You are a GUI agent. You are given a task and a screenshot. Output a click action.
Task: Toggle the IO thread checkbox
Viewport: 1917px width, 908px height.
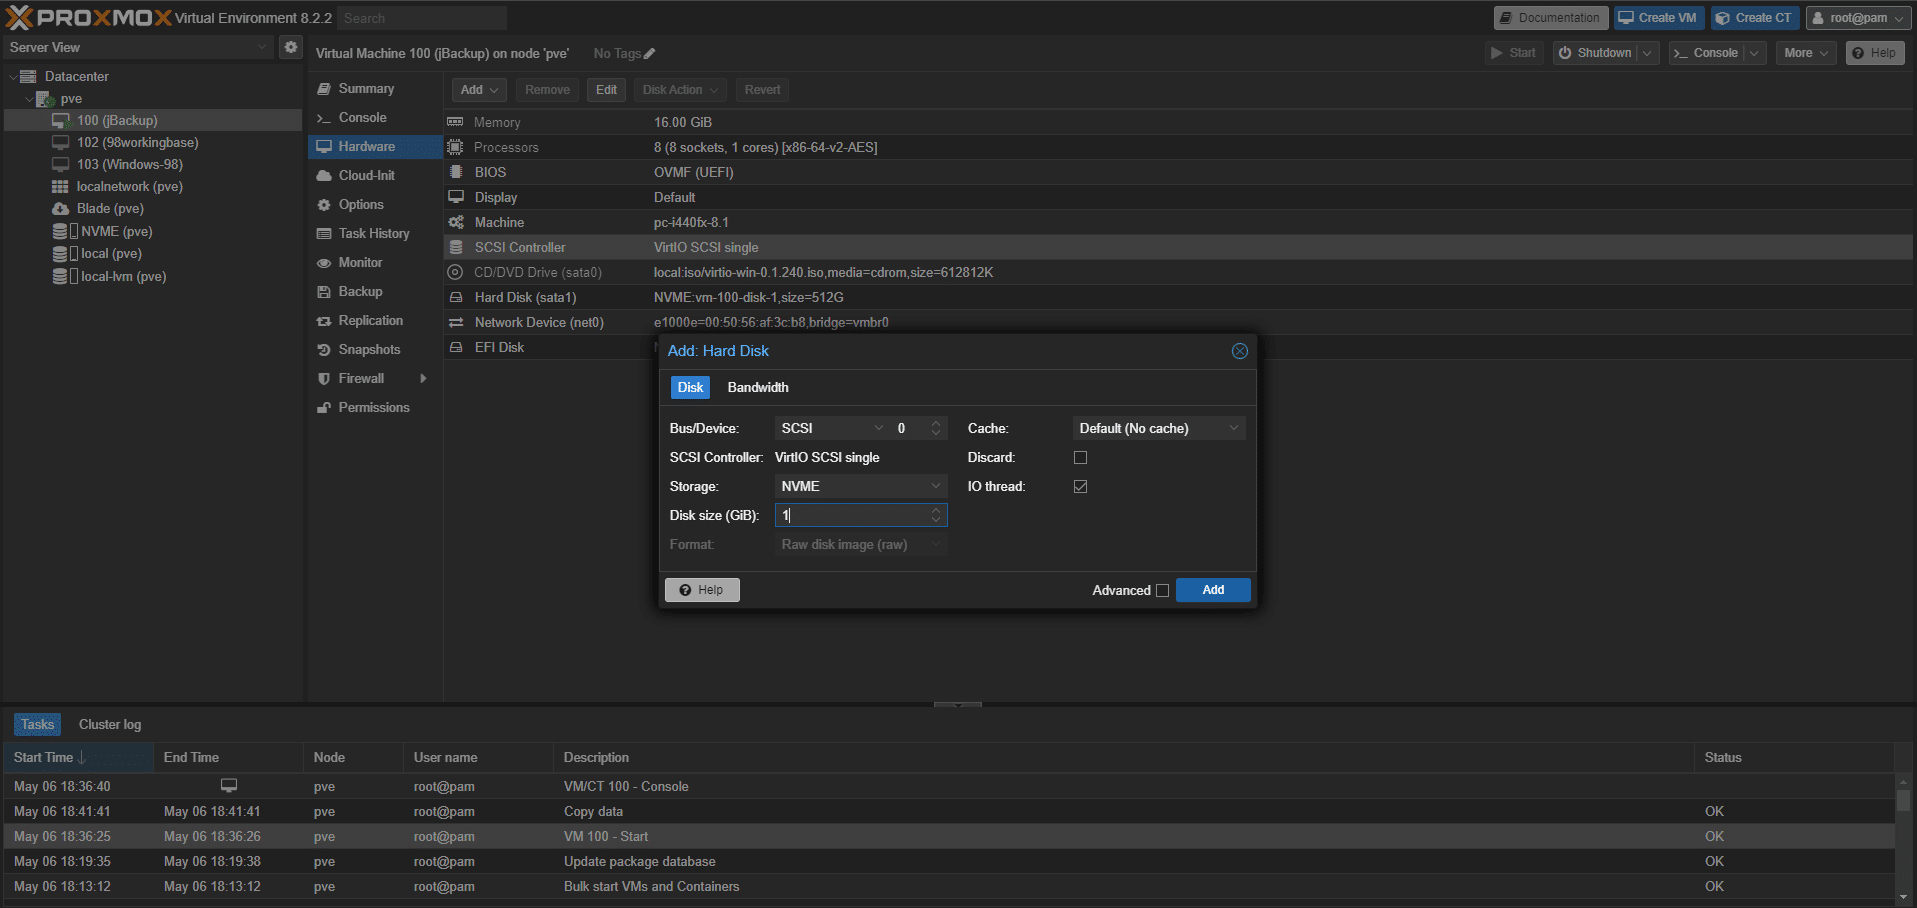point(1080,486)
